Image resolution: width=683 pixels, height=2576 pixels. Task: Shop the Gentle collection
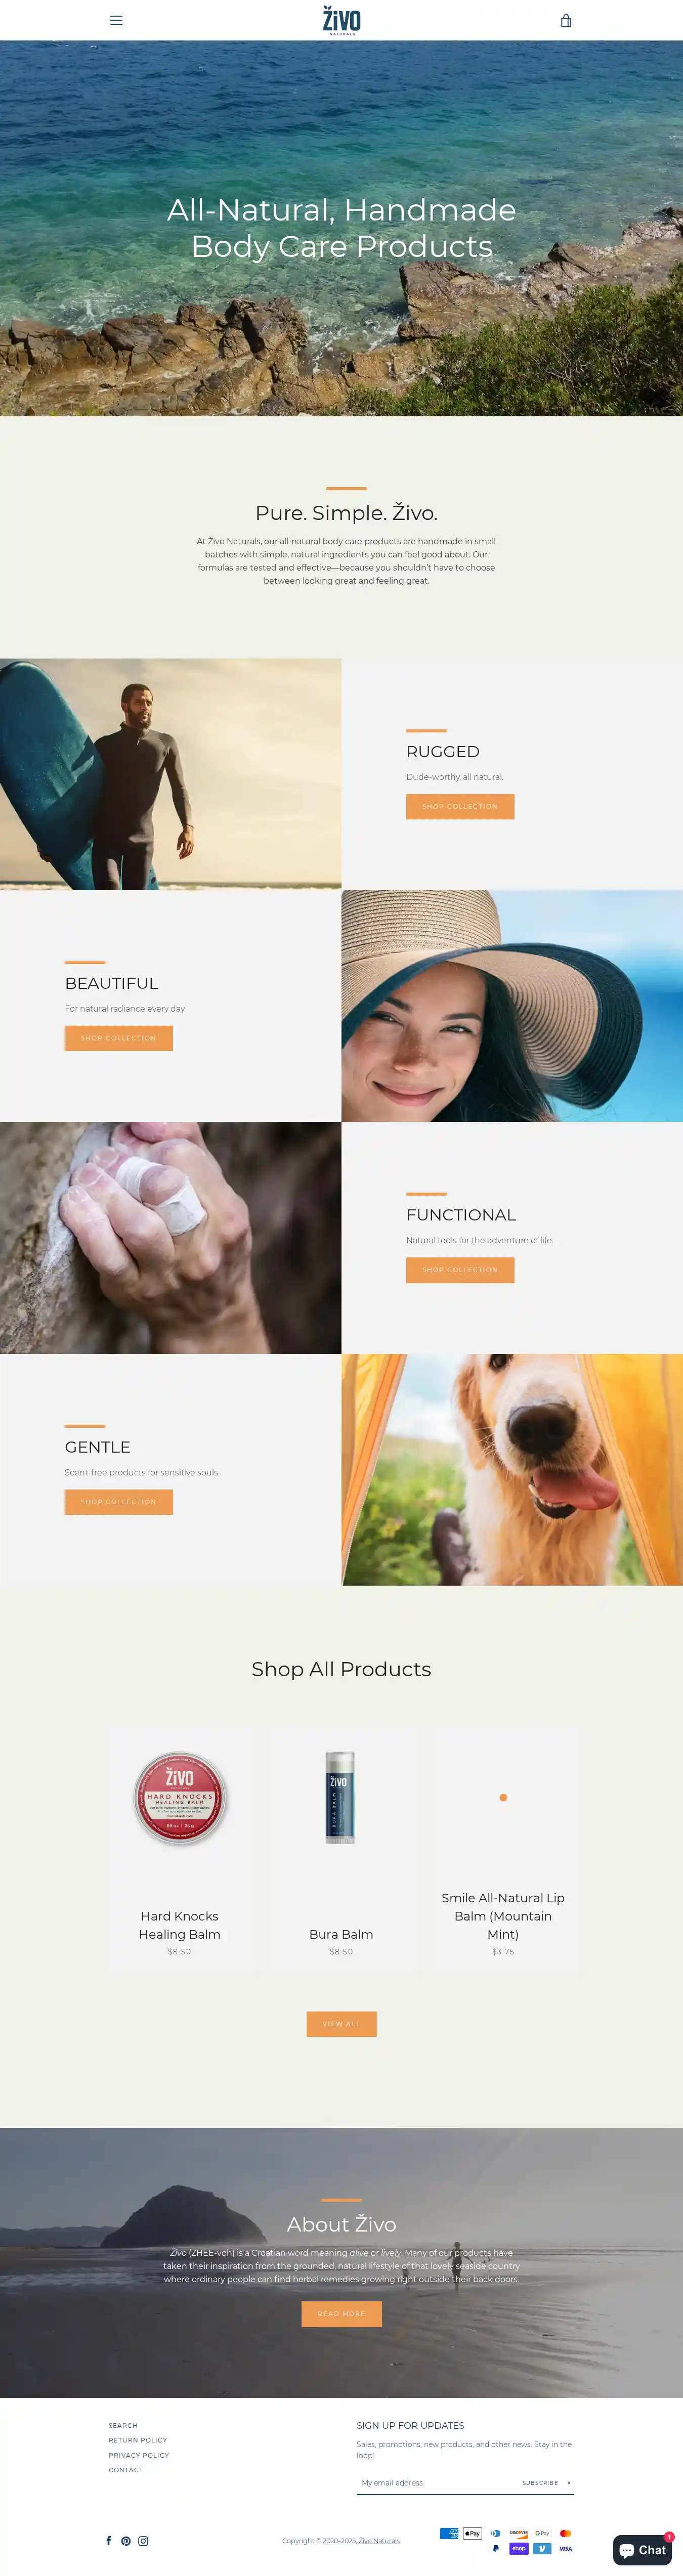click(119, 1502)
